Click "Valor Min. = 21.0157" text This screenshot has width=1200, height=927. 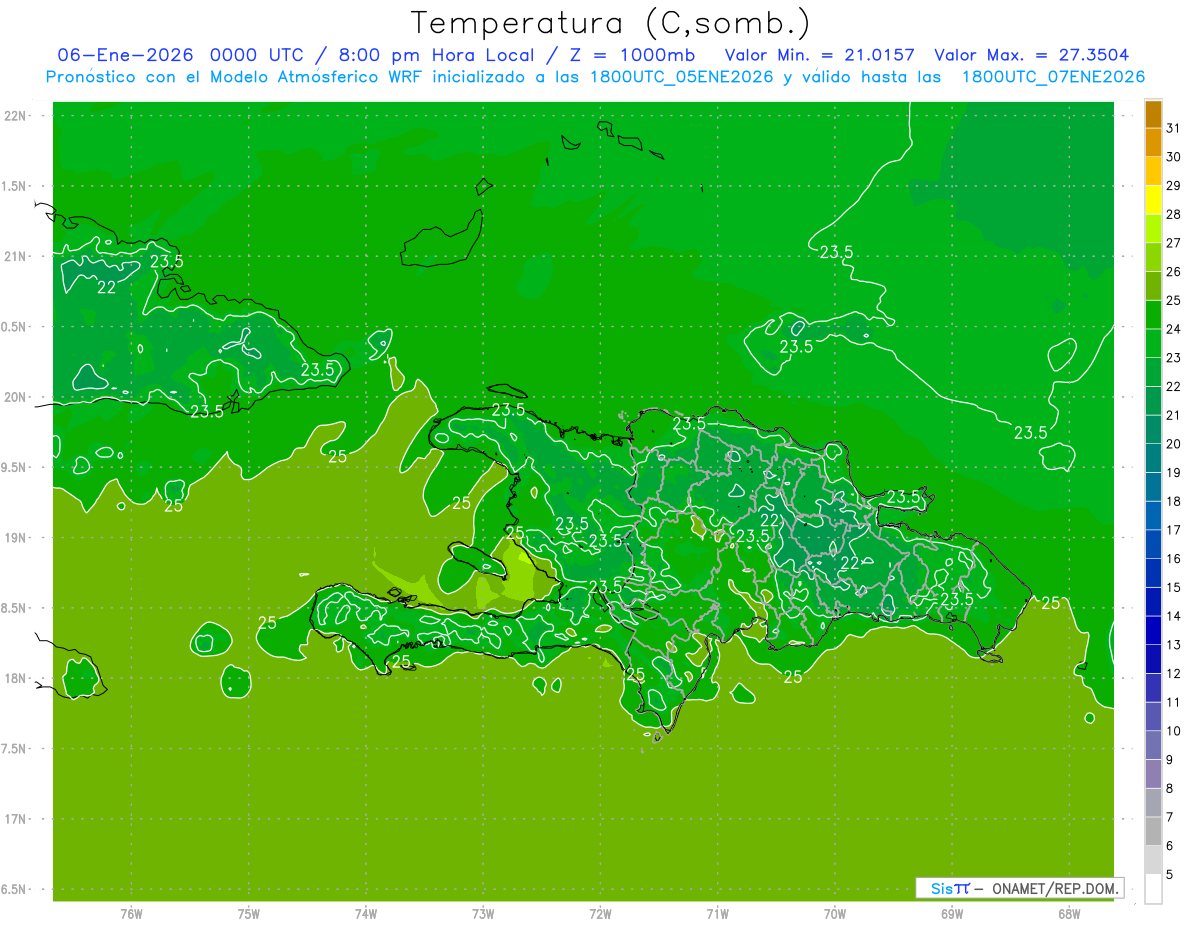click(x=819, y=55)
